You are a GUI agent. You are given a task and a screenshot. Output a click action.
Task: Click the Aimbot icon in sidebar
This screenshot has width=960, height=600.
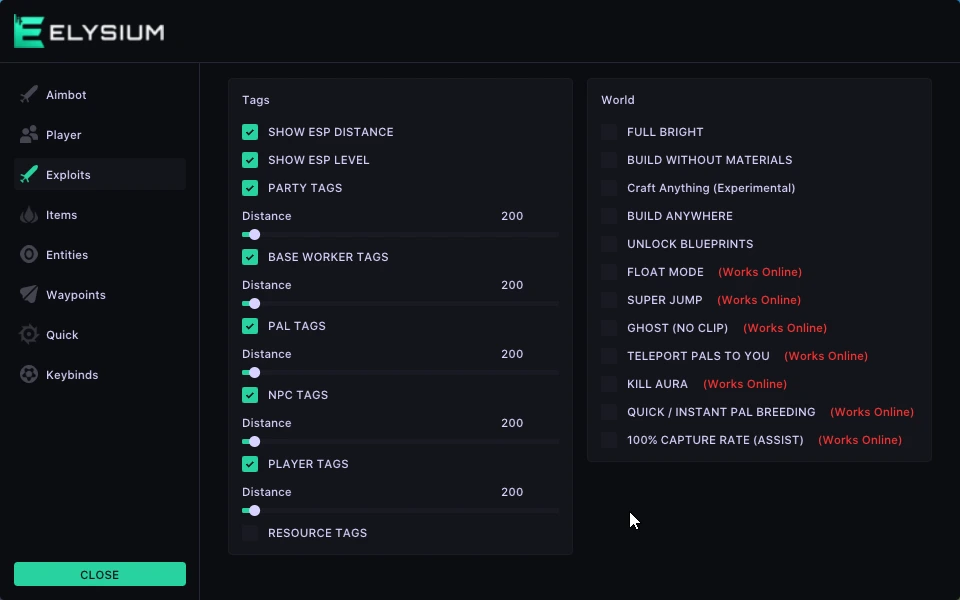point(29,95)
